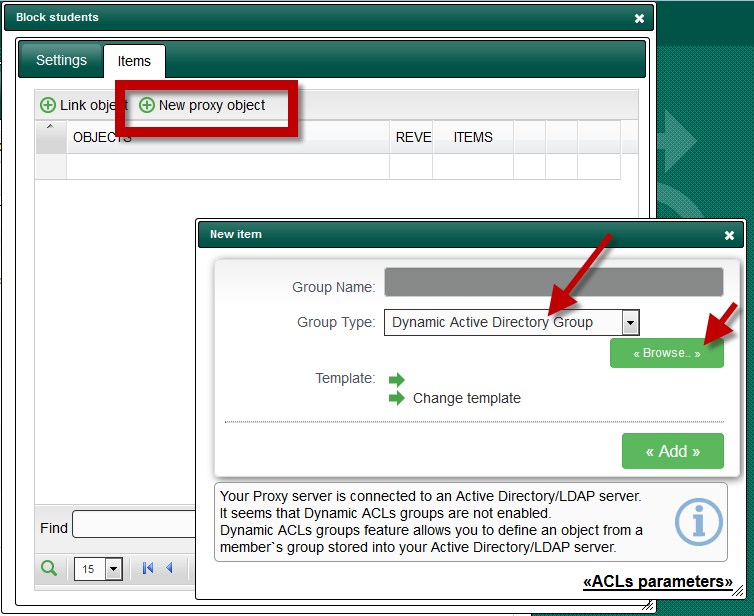Open the ACLs parameters link

point(657,581)
